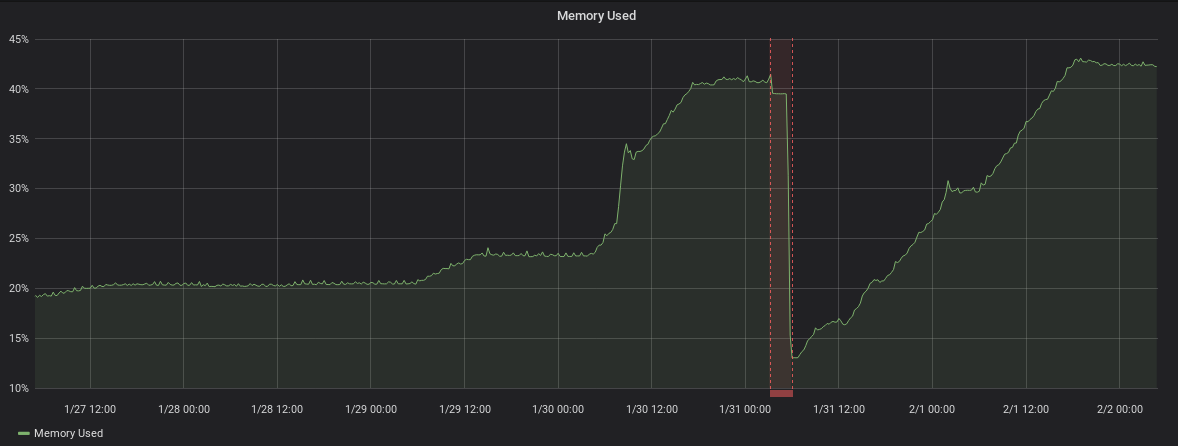Click the 2/1 00:00 time axis label
Image resolution: width=1178 pixels, height=446 pixels.
click(x=932, y=409)
